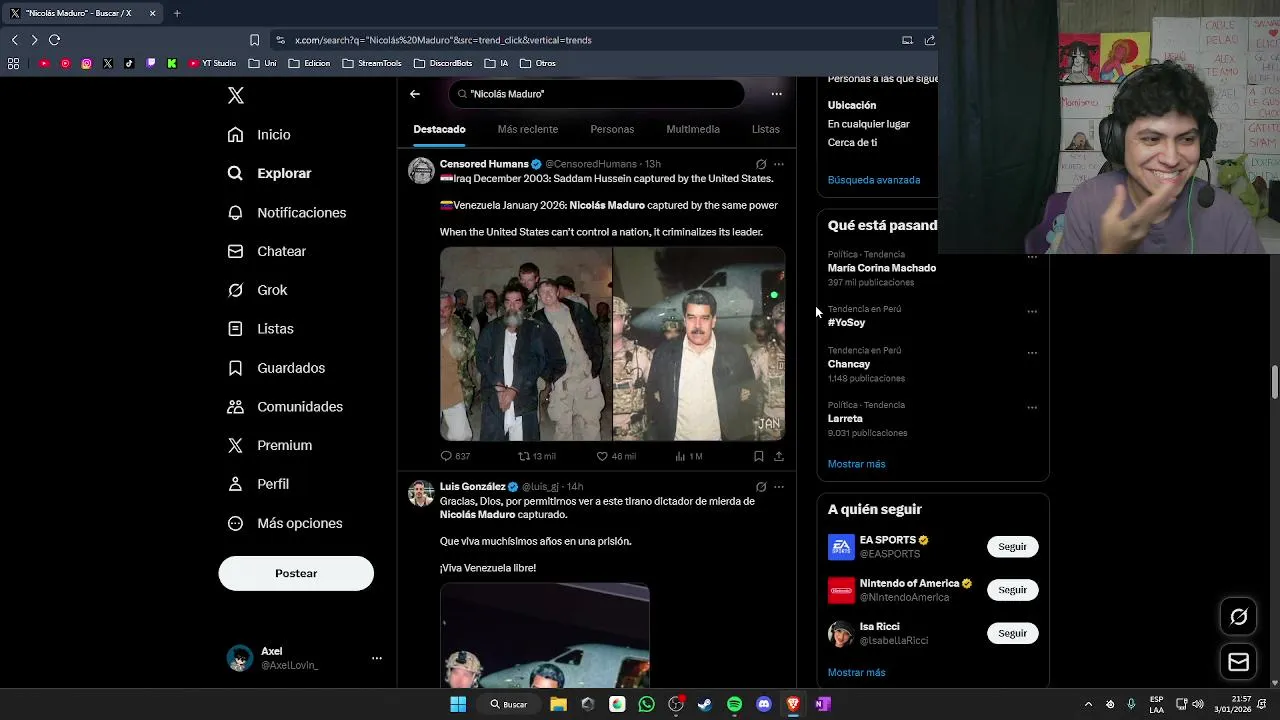Viewport: 1280px width, 720px height.
Task: Open the Saddam Hussein capture image
Action: pos(526,344)
